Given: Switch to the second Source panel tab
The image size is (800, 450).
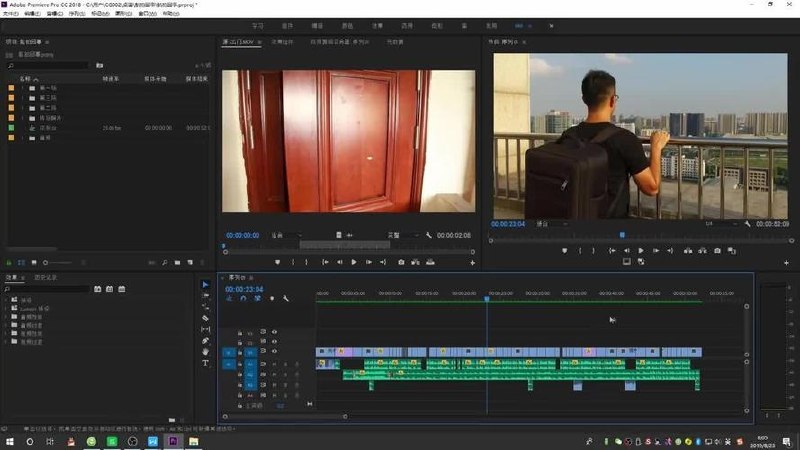Looking at the screenshot, I should coord(282,42).
